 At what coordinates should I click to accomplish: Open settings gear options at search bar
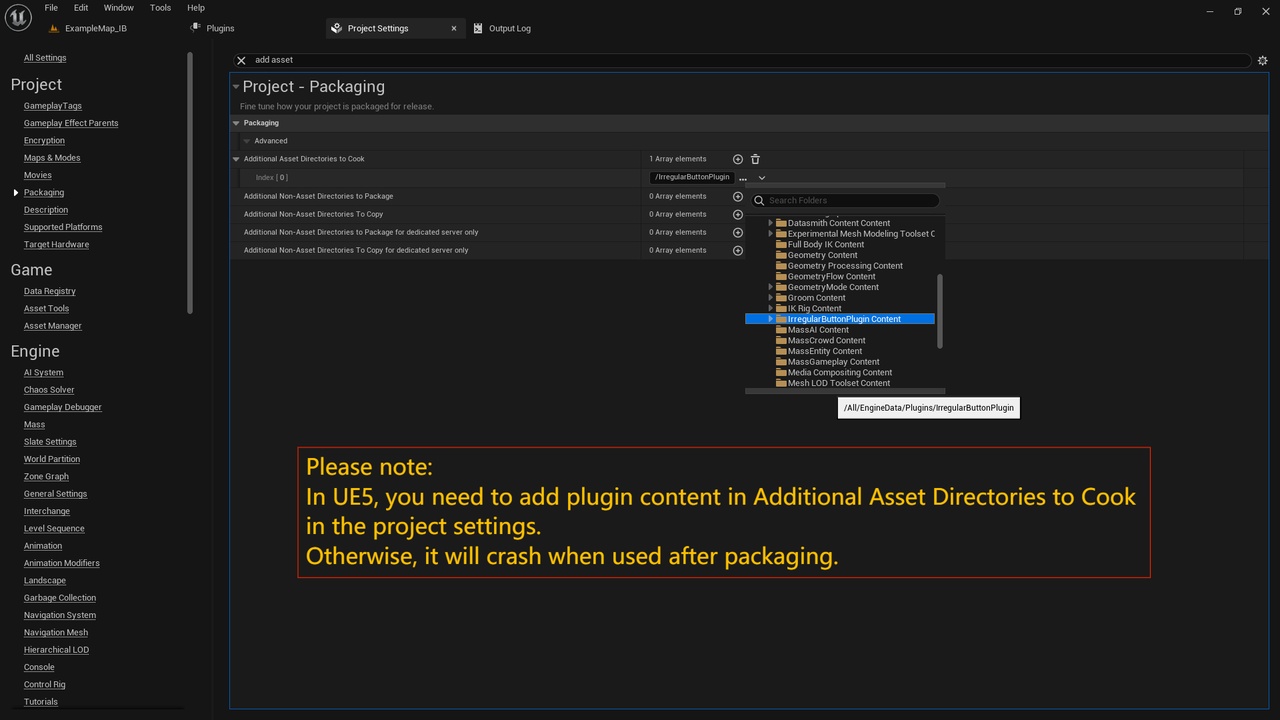pyautogui.click(x=1262, y=60)
